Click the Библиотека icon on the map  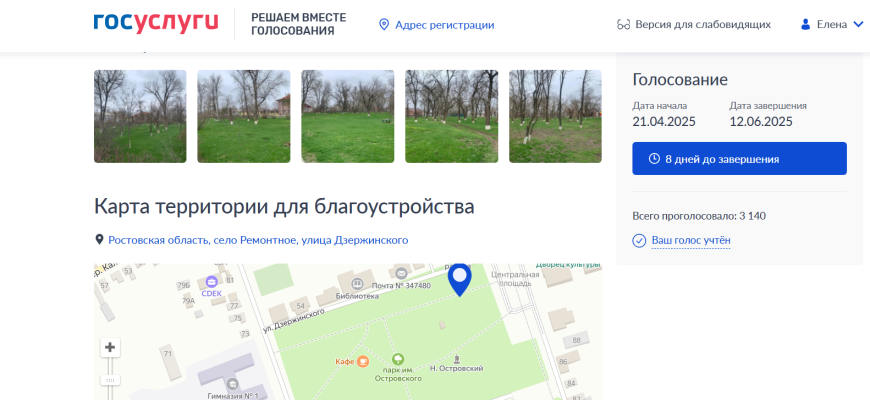point(357,285)
